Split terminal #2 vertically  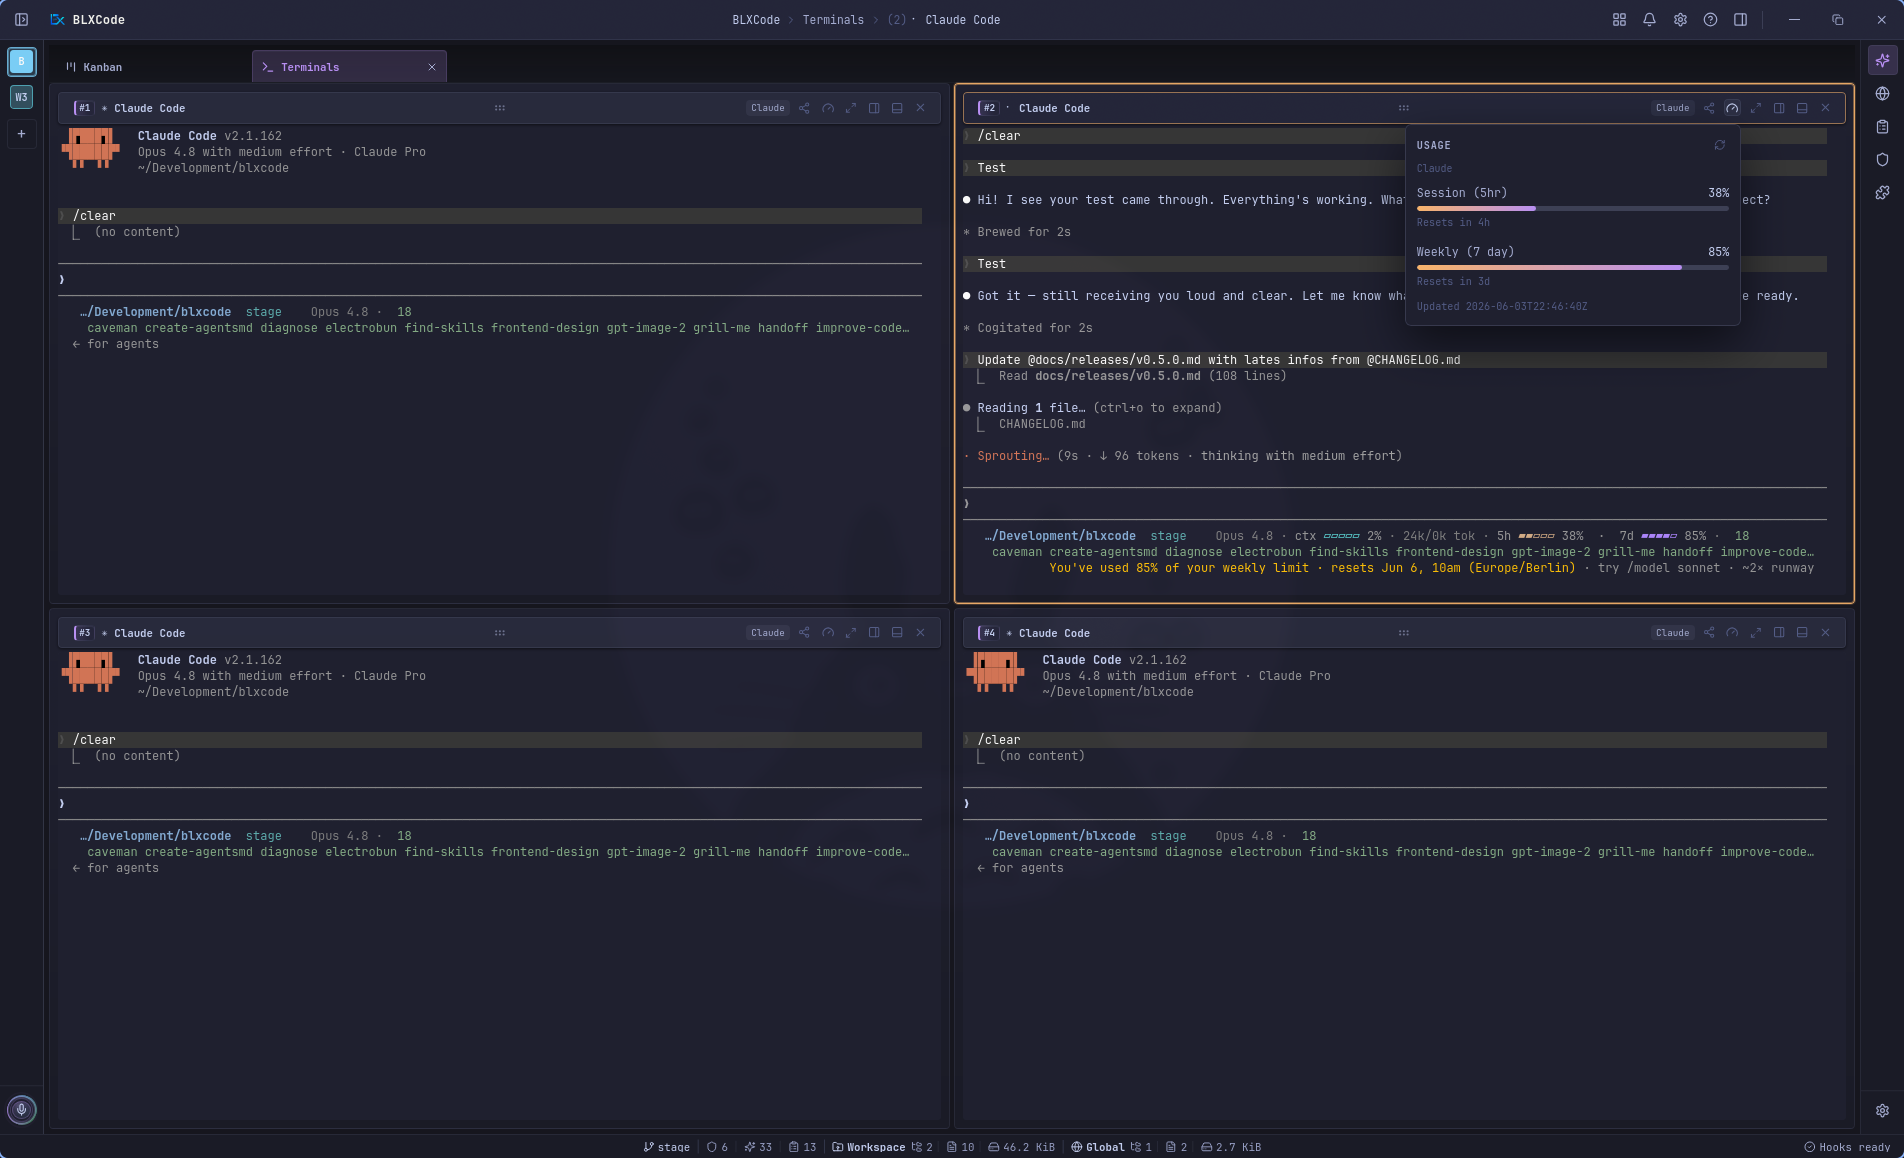point(1779,108)
